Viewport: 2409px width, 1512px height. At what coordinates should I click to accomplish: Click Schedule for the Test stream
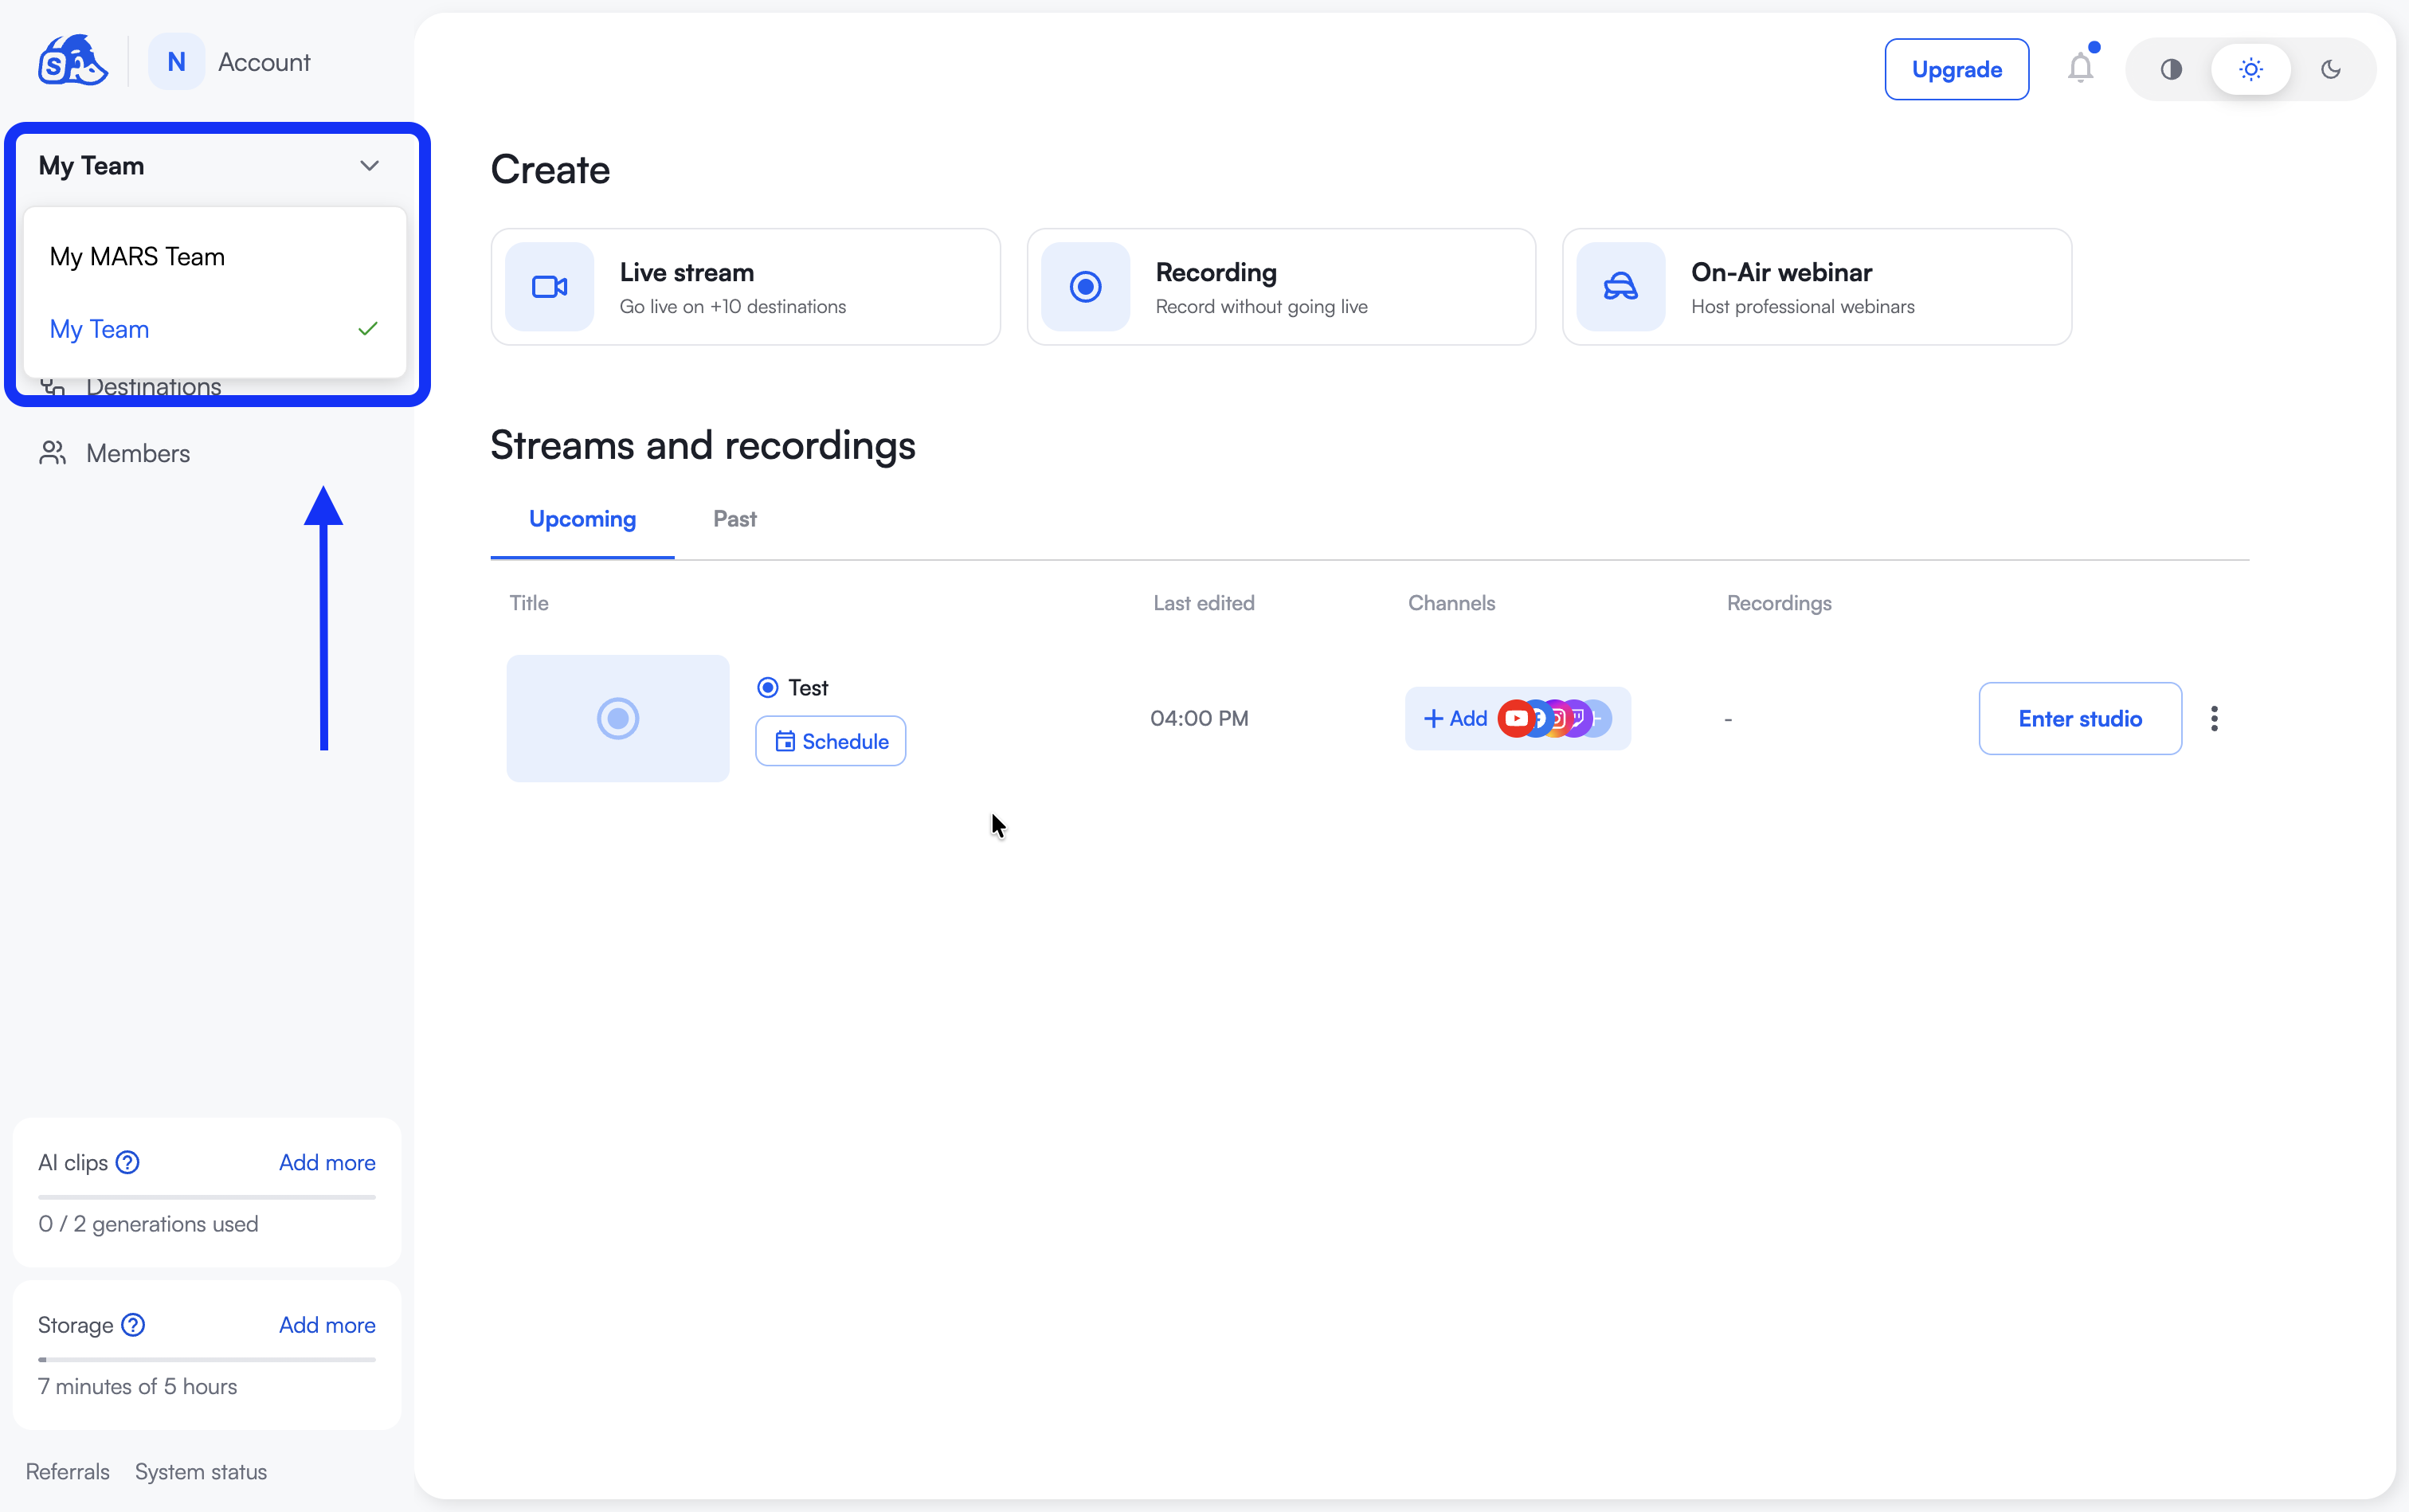coord(831,741)
